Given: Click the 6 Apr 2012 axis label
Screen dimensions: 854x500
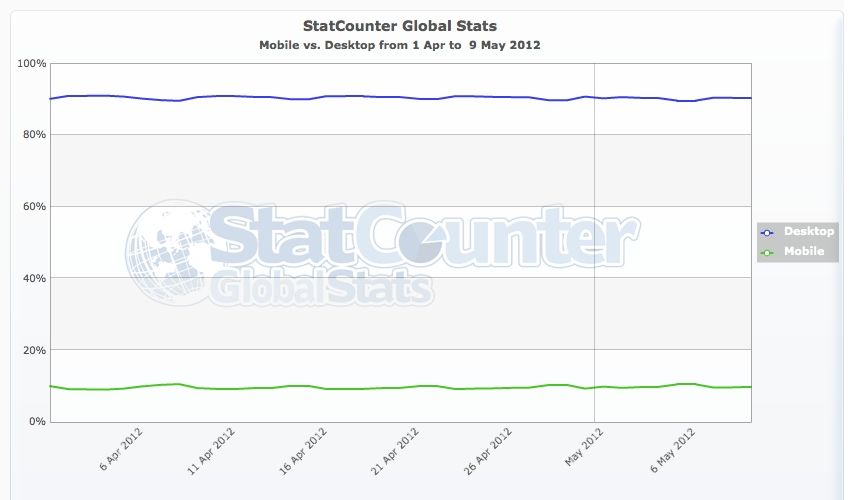Looking at the screenshot, I should tap(116, 452).
